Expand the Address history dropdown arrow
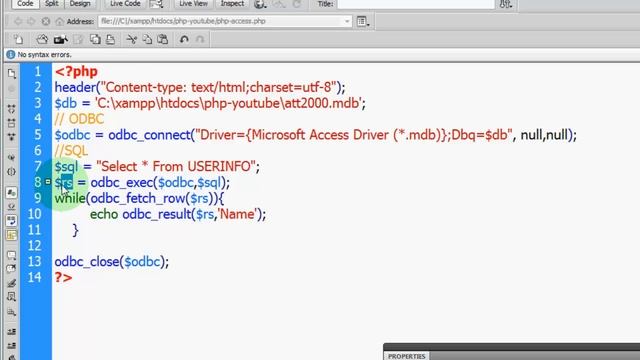Viewport: 640px width, 360px height. click(x=347, y=21)
